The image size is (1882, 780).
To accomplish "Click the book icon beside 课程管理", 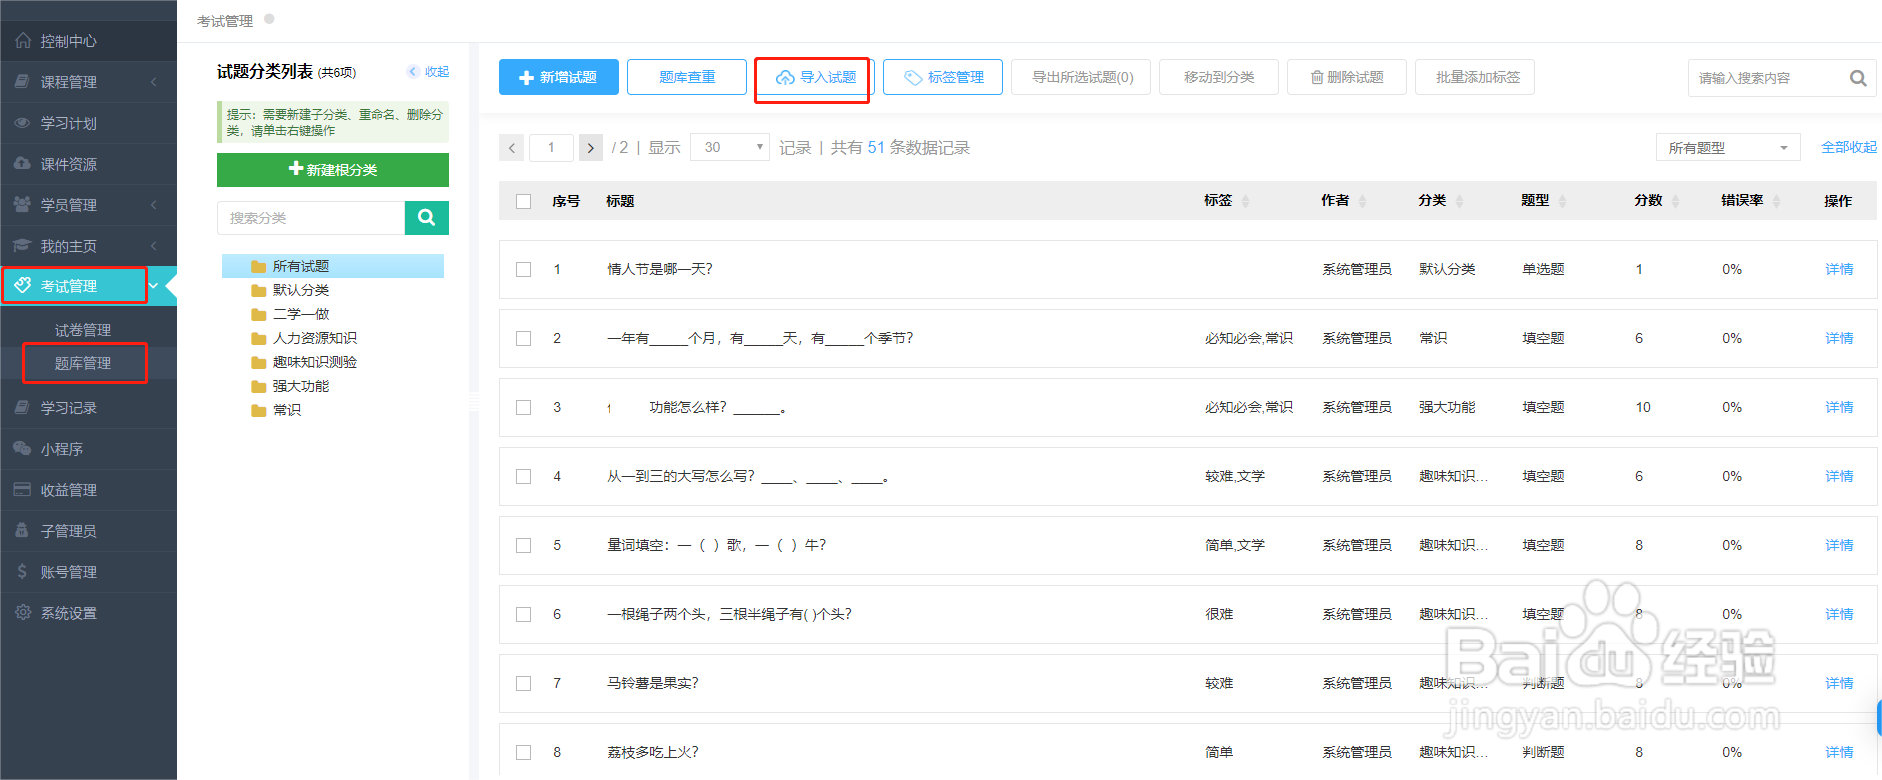I will click(x=22, y=82).
